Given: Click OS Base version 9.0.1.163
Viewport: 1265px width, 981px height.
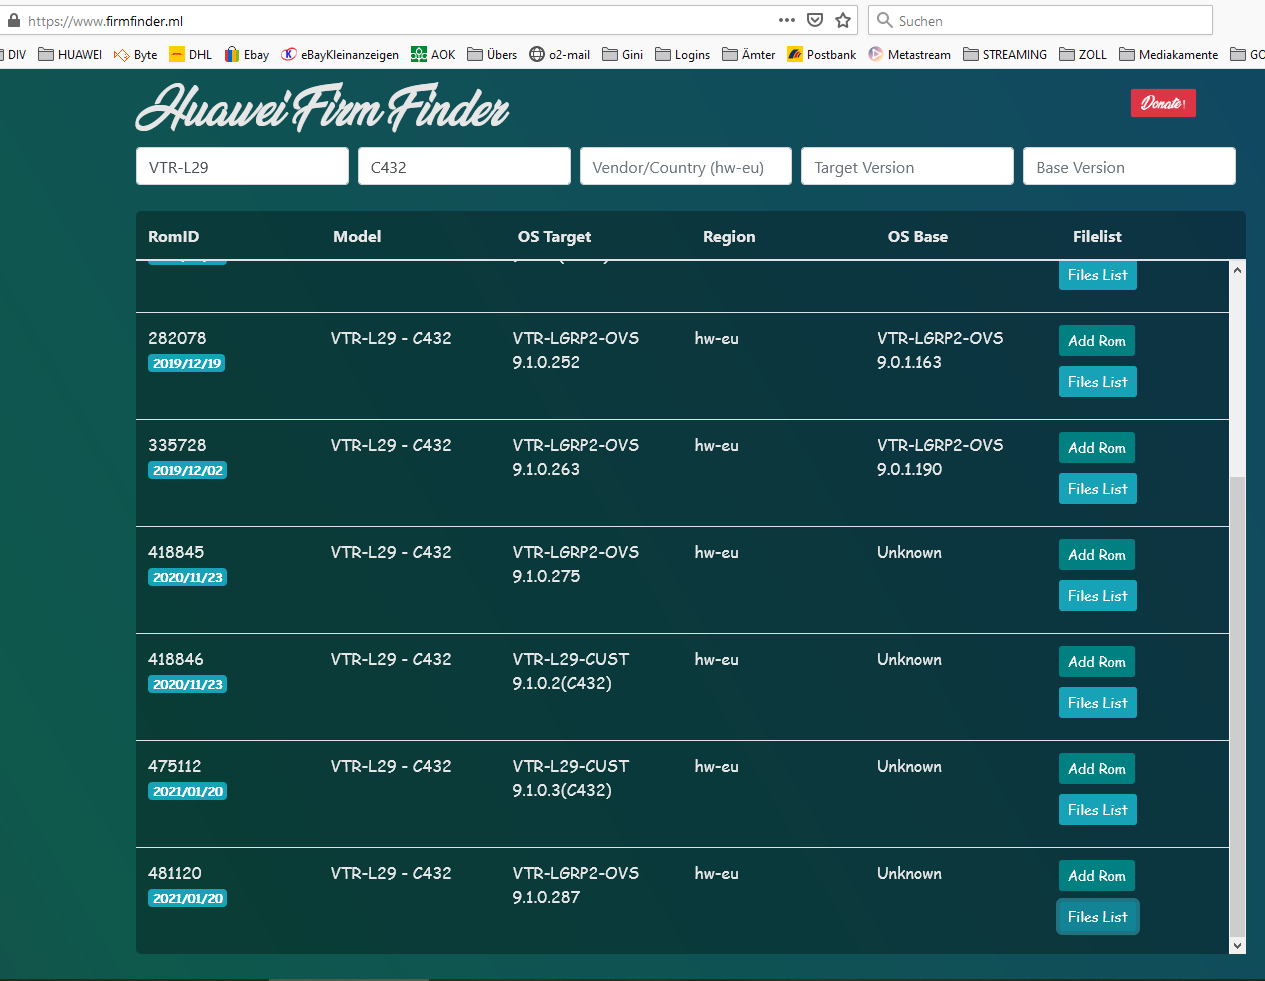Looking at the screenshot, I should pyautogui.click(x=909, y=363).
